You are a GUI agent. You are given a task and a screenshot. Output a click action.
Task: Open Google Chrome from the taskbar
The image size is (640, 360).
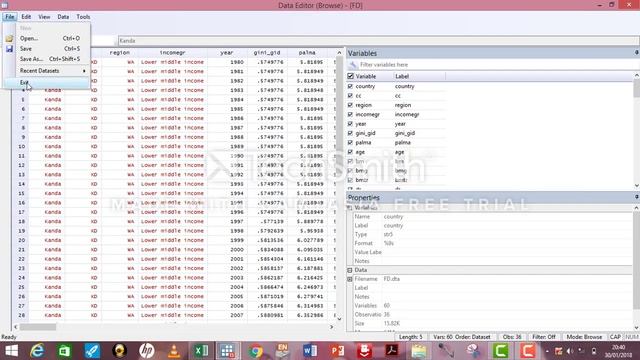click(x=256, y=351)
